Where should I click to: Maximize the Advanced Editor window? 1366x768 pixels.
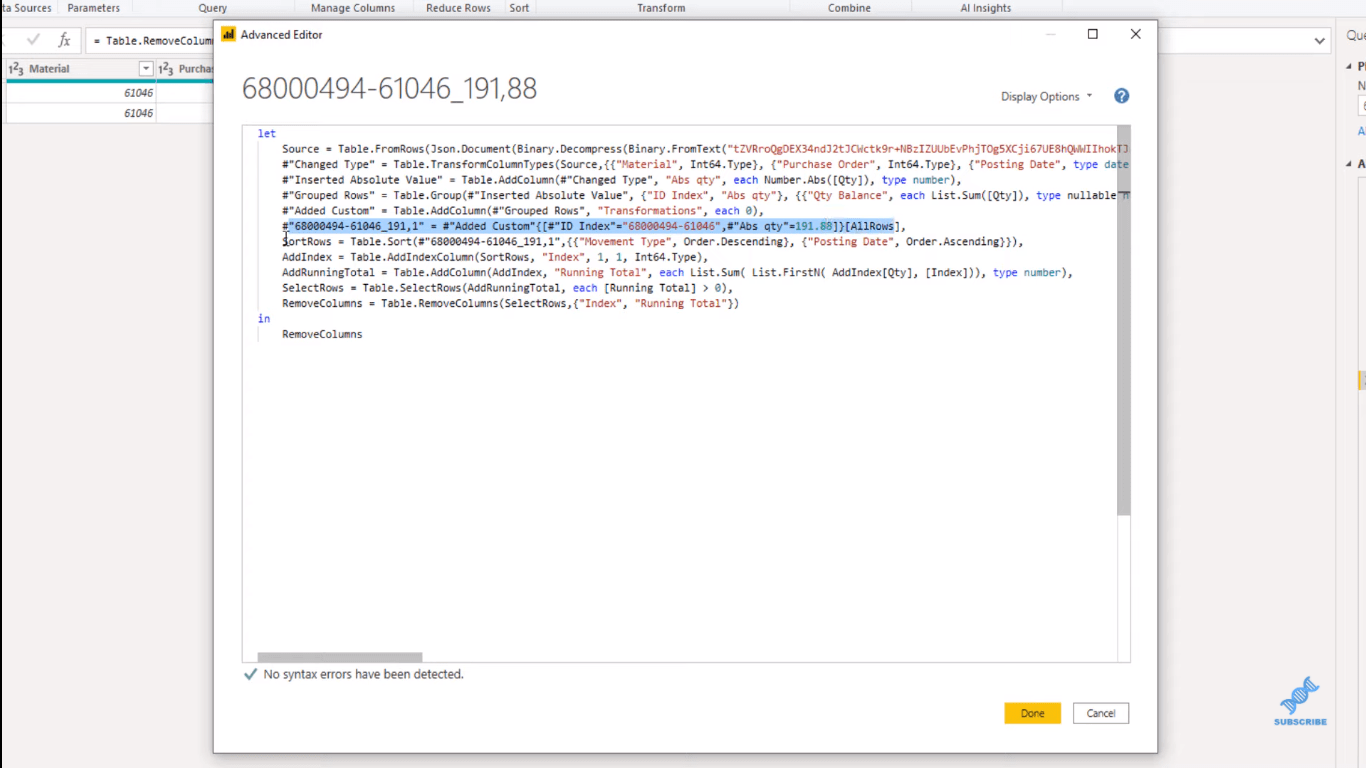(x=1093, y=34)
